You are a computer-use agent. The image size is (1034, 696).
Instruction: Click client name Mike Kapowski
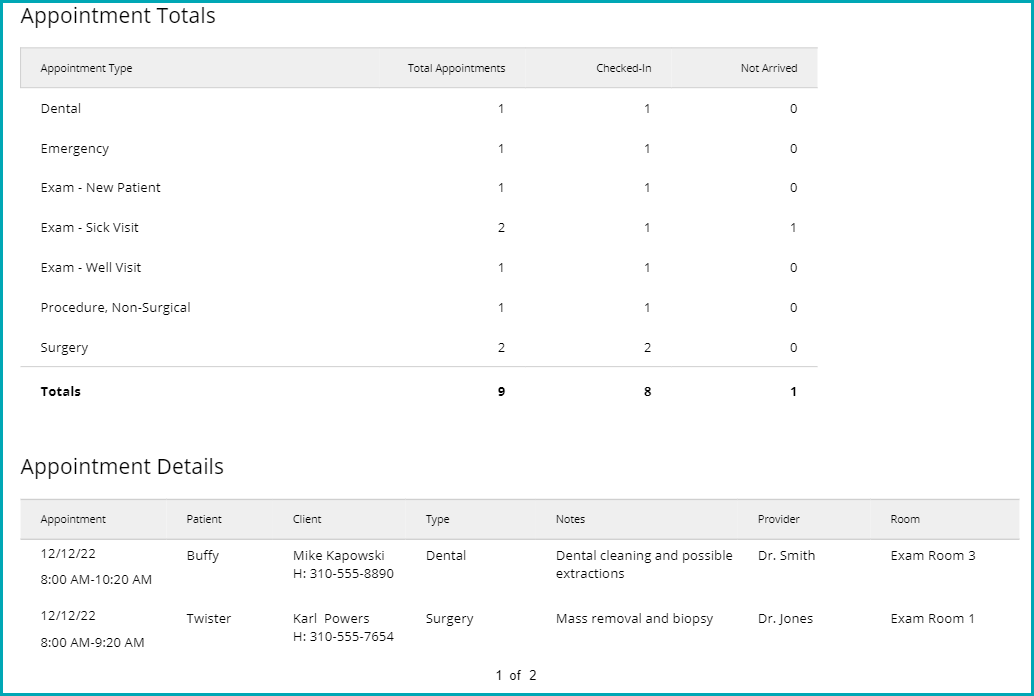338,556
